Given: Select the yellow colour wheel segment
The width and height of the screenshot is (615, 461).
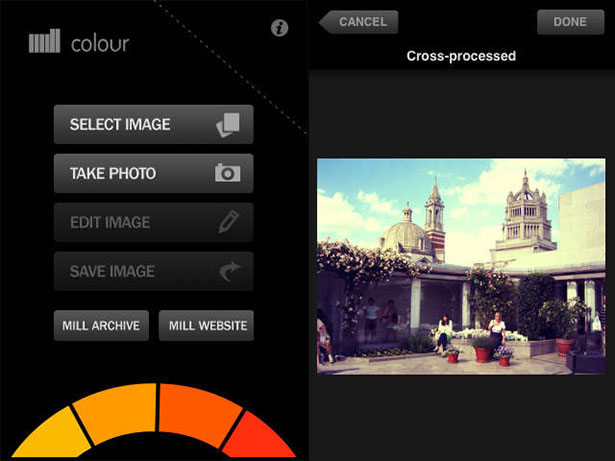Looking at the screenshot, I should point(53,435).
